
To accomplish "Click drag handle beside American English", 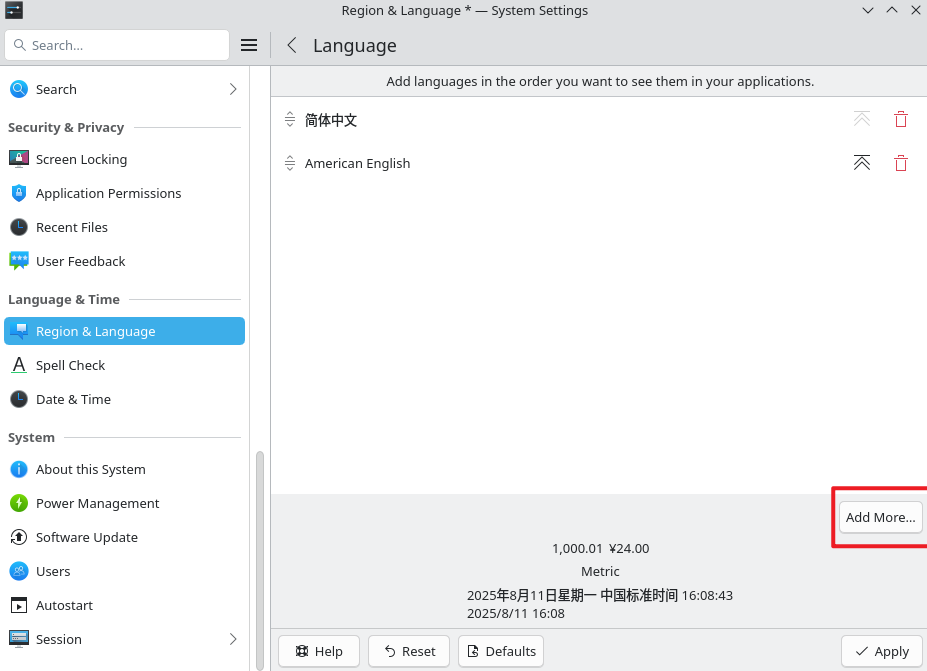I will pos(290,163).
